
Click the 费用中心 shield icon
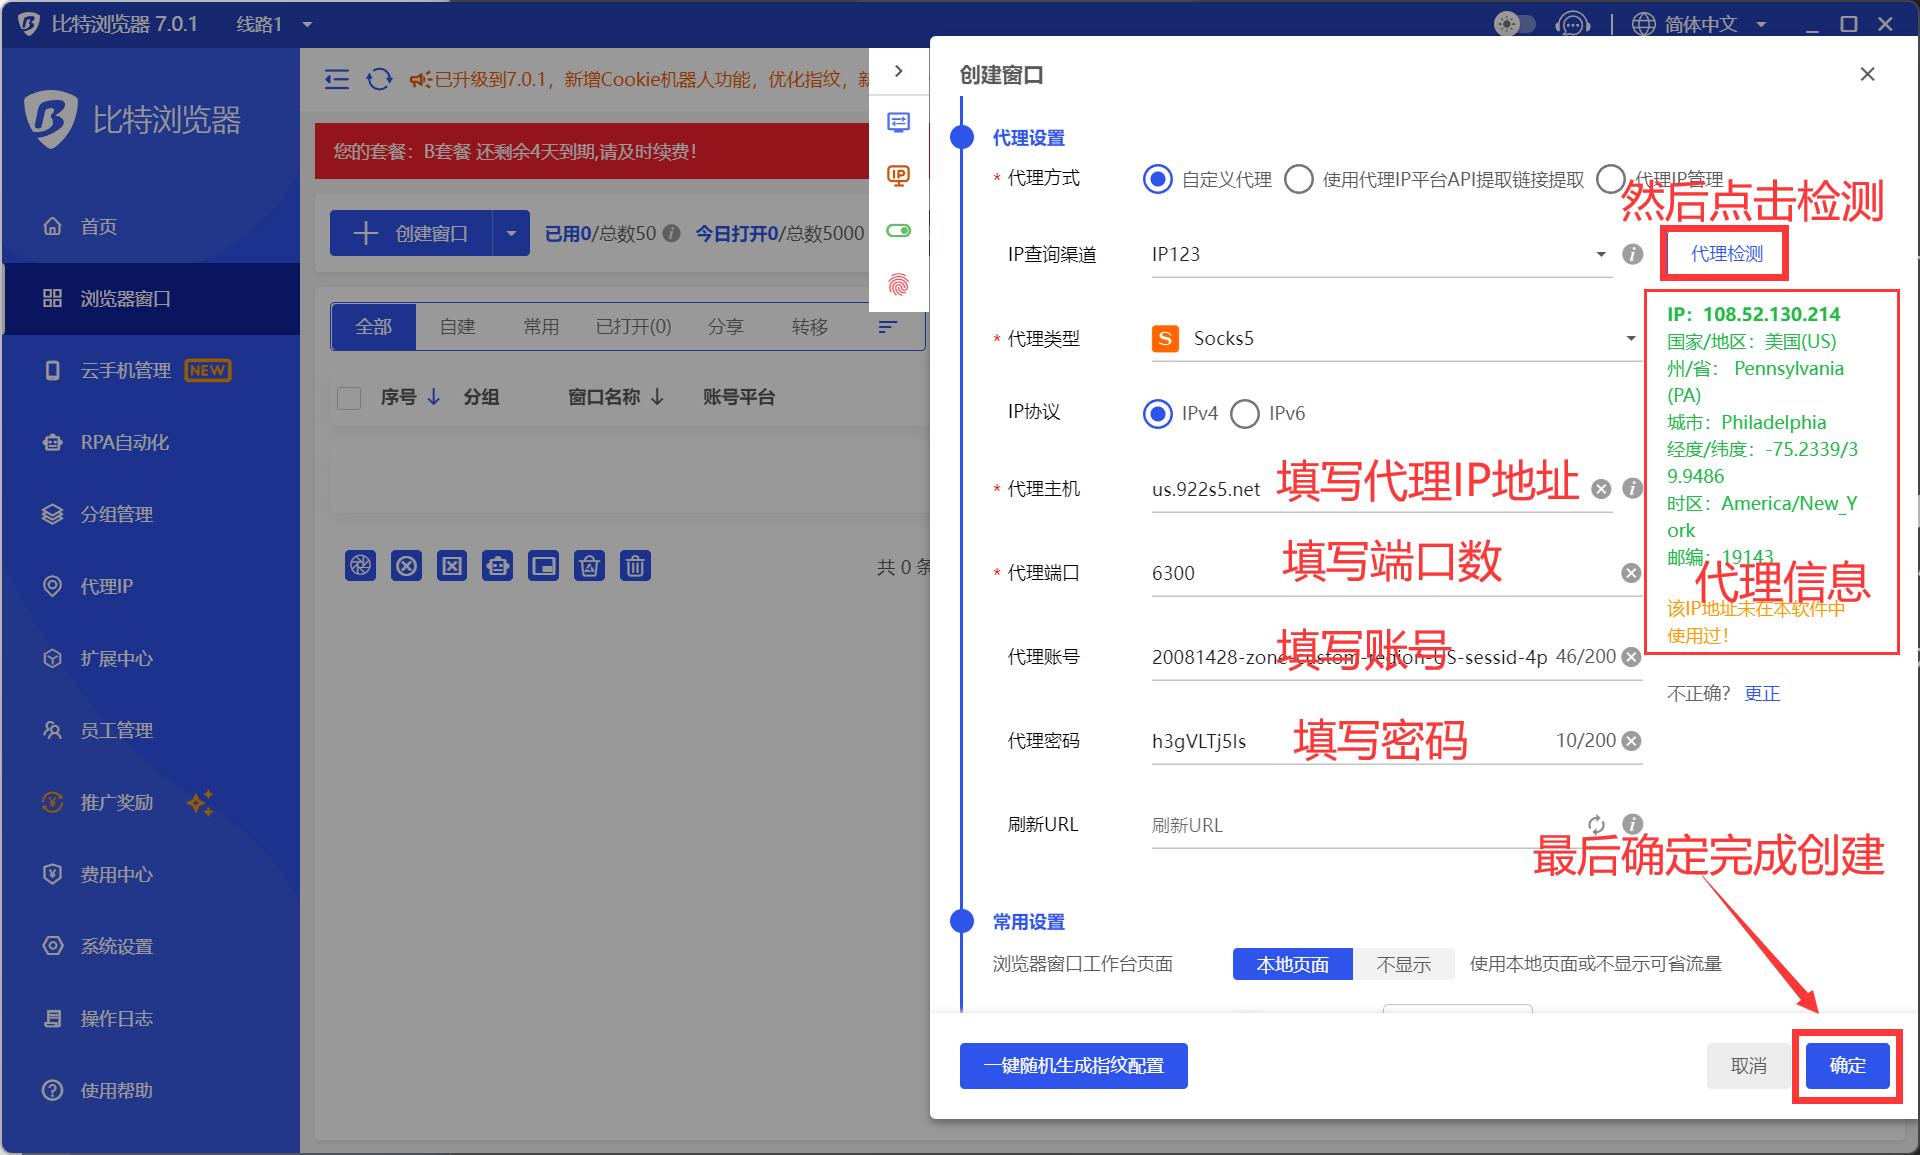(x=53, y=875)
